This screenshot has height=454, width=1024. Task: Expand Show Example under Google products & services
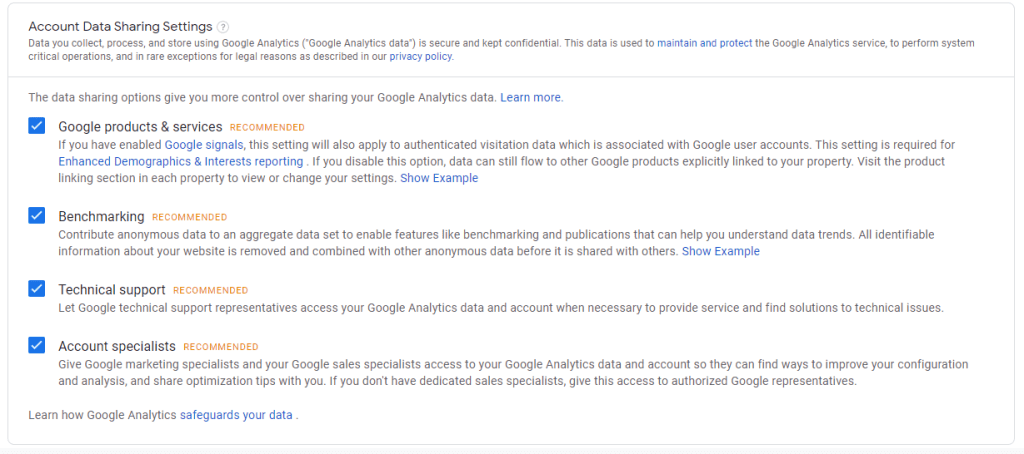(439, 178)
